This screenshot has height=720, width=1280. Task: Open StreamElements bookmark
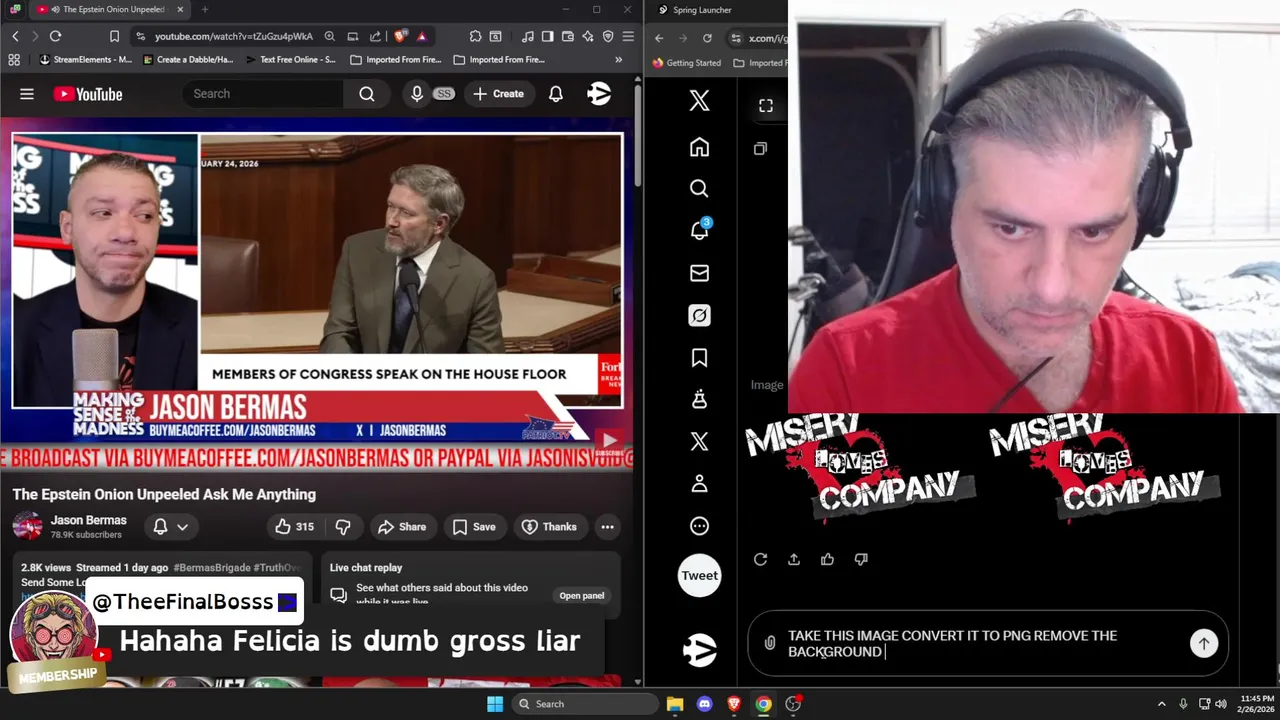(85, 60)
